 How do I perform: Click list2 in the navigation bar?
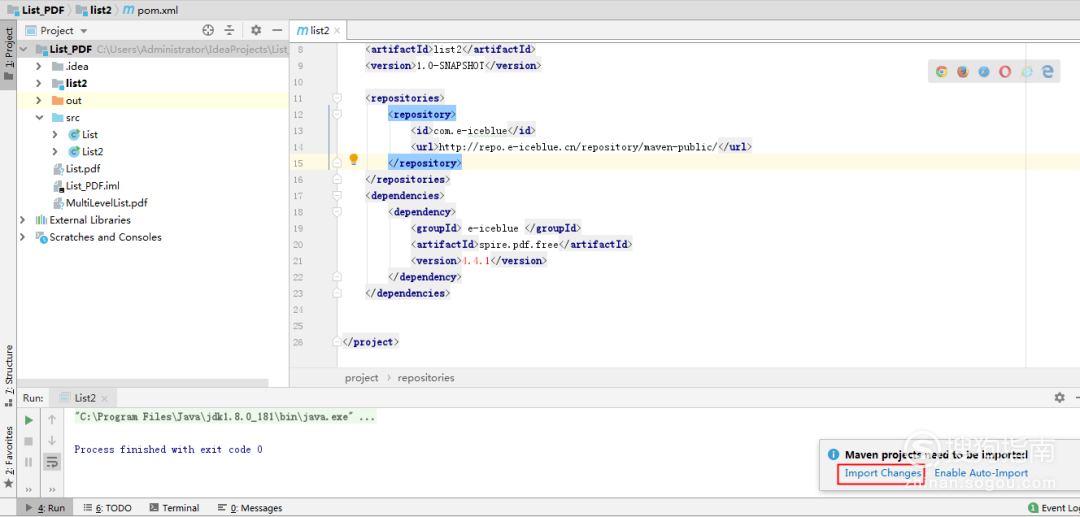tap(93, 10)
